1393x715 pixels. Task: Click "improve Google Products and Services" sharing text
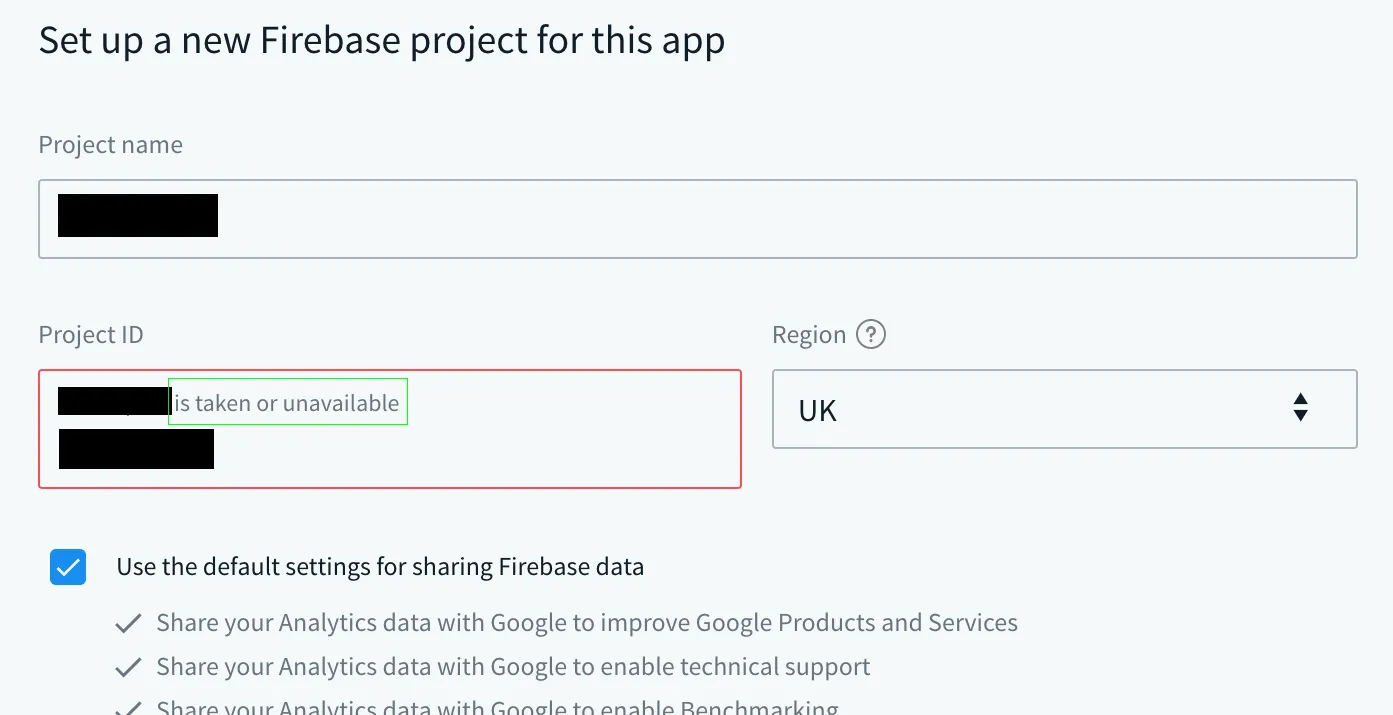click(x=587, y=623)
